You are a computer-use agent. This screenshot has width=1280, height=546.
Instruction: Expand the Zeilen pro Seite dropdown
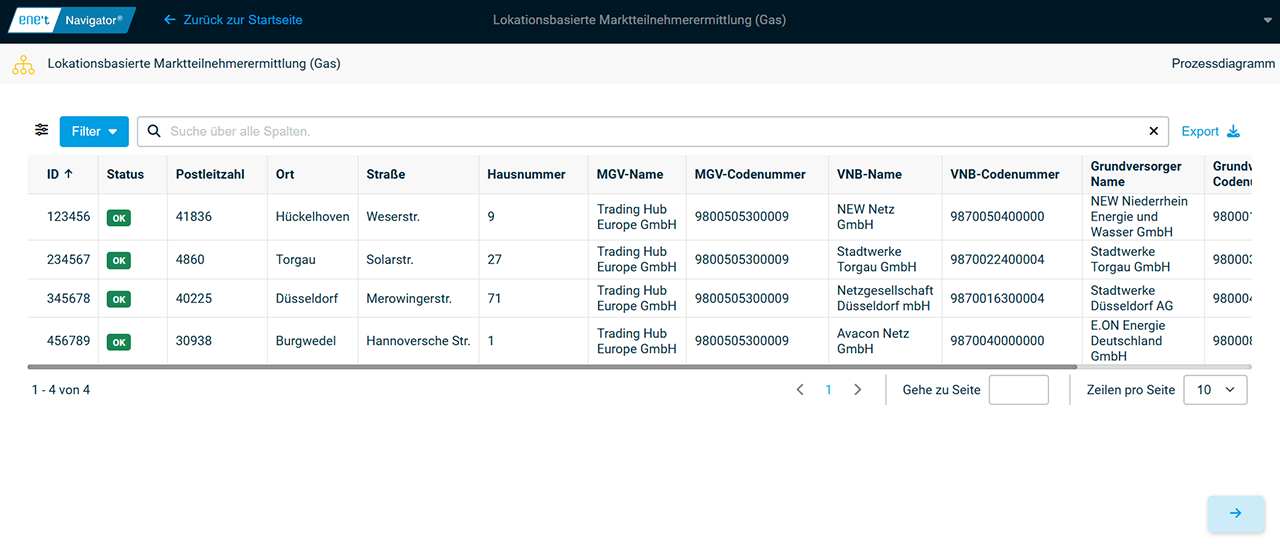point(1215,390)
